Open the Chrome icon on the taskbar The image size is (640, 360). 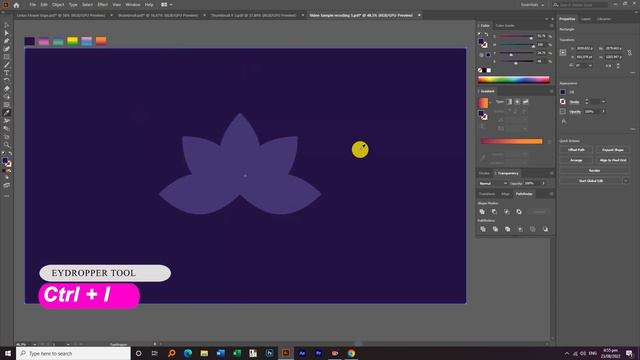point(351,353)
